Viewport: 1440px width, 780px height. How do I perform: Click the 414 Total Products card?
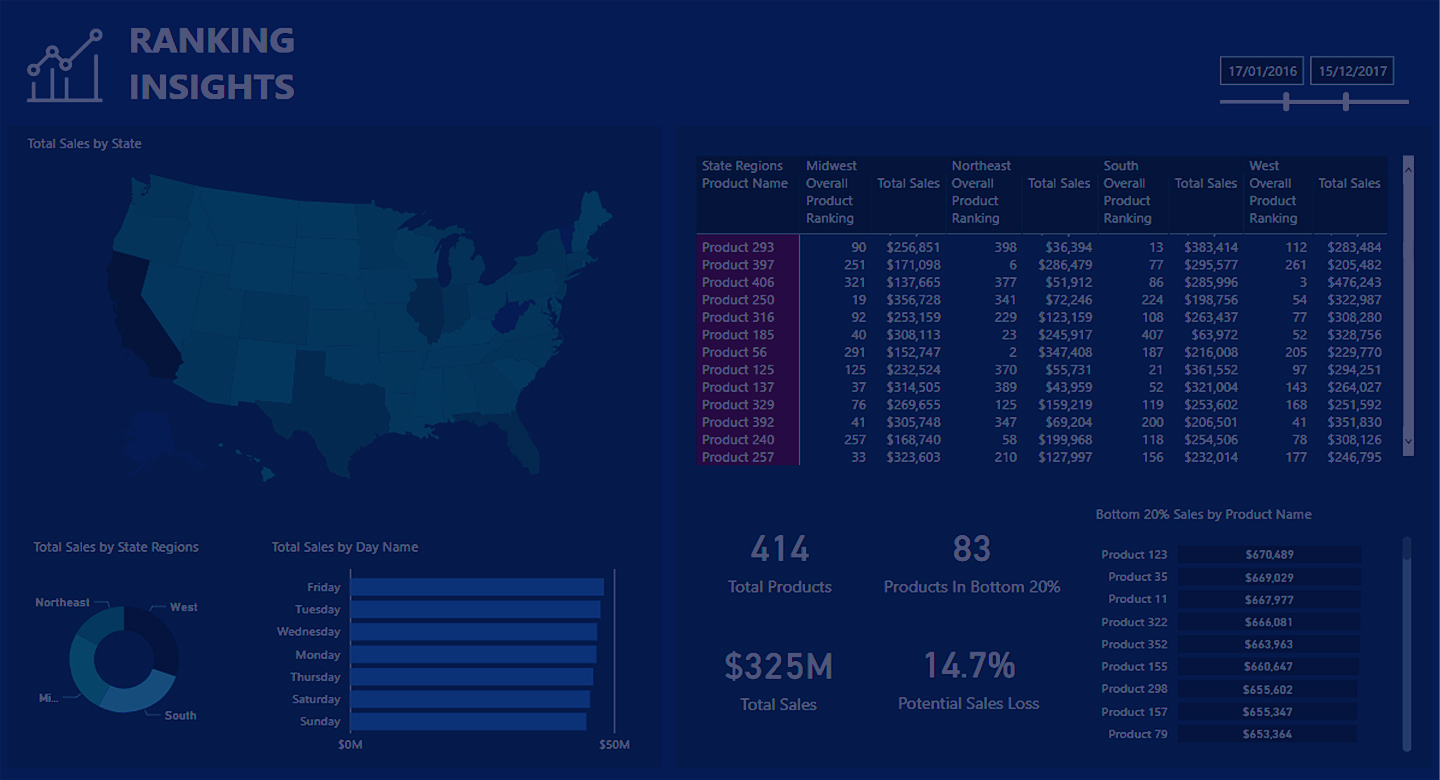[780, 564]
